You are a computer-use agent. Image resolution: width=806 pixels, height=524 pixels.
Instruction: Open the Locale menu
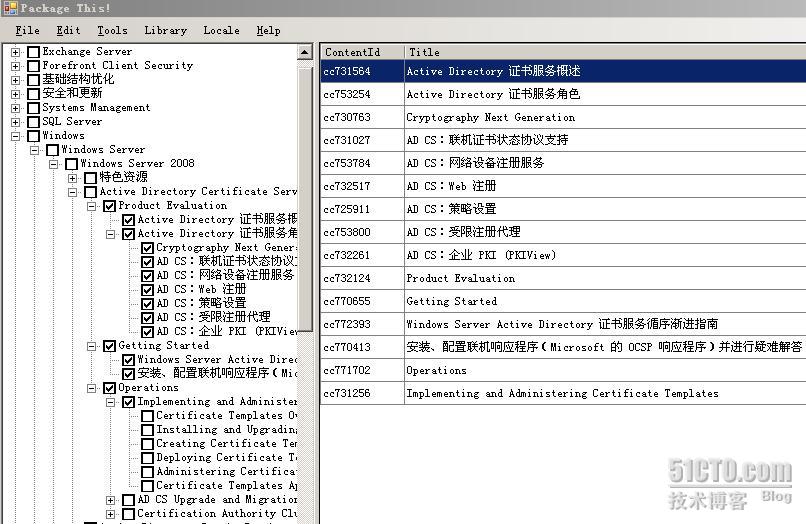click(x=221, y=31)
